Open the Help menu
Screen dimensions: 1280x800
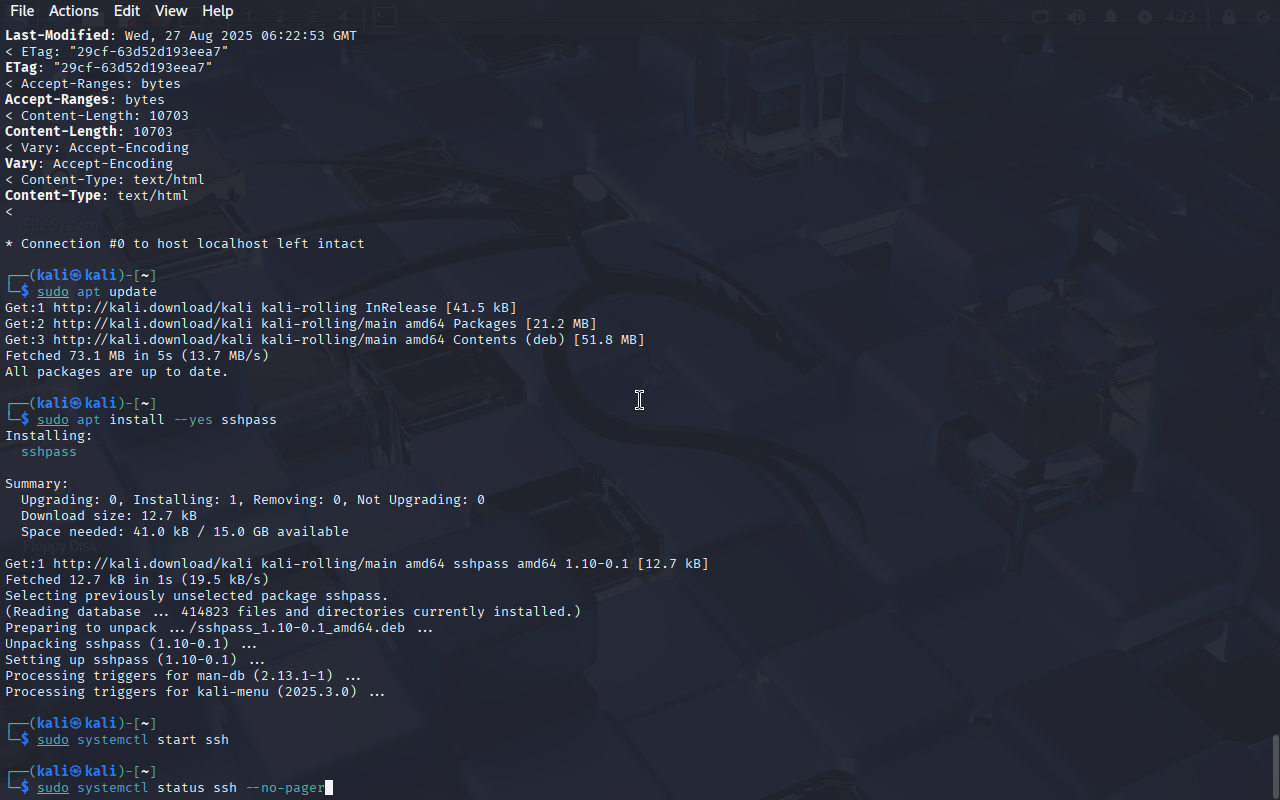coord(218,11)
